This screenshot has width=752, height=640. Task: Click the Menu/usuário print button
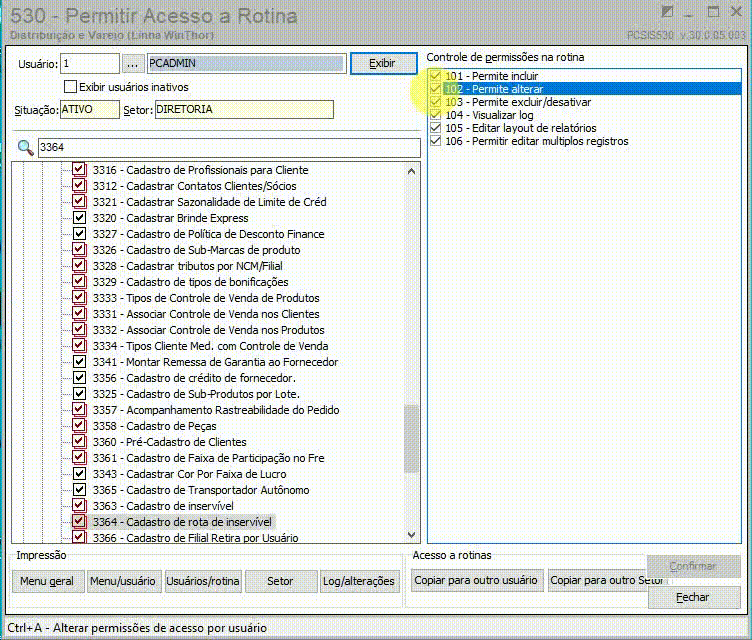point(123,581)
